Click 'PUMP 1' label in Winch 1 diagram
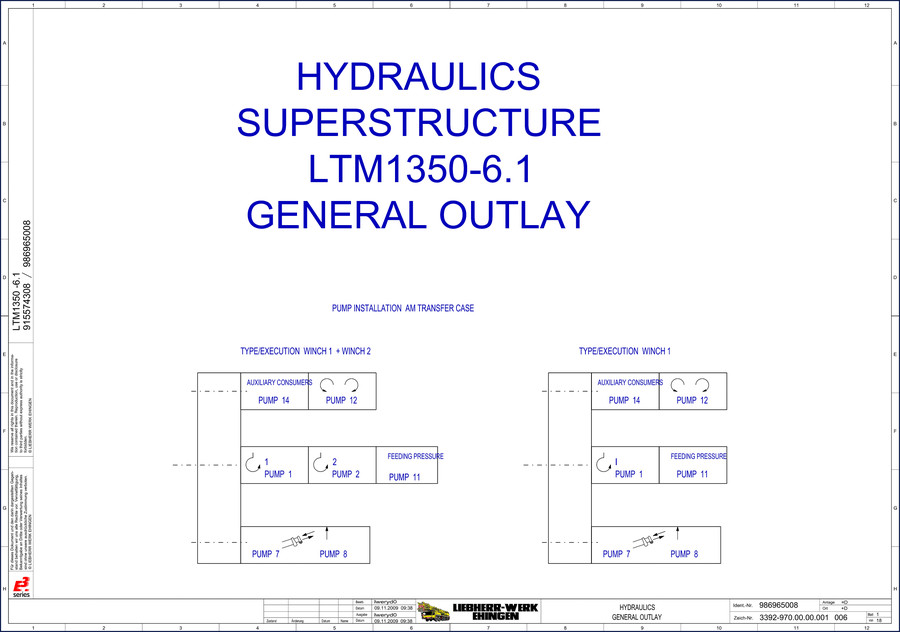Screen dimensions: 900x632 pos(629,474)
